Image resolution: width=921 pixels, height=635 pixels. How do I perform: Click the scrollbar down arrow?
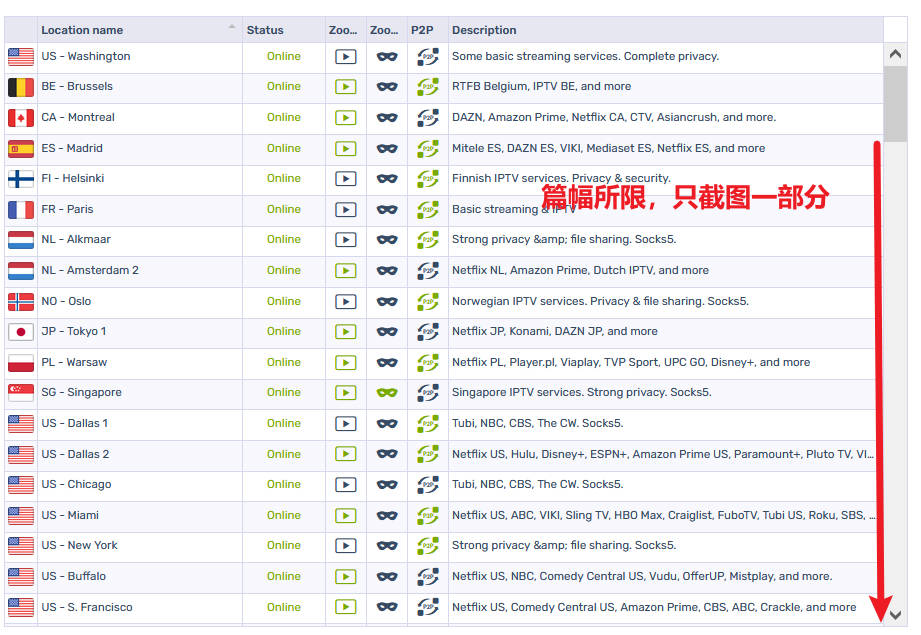coord(896,614)
